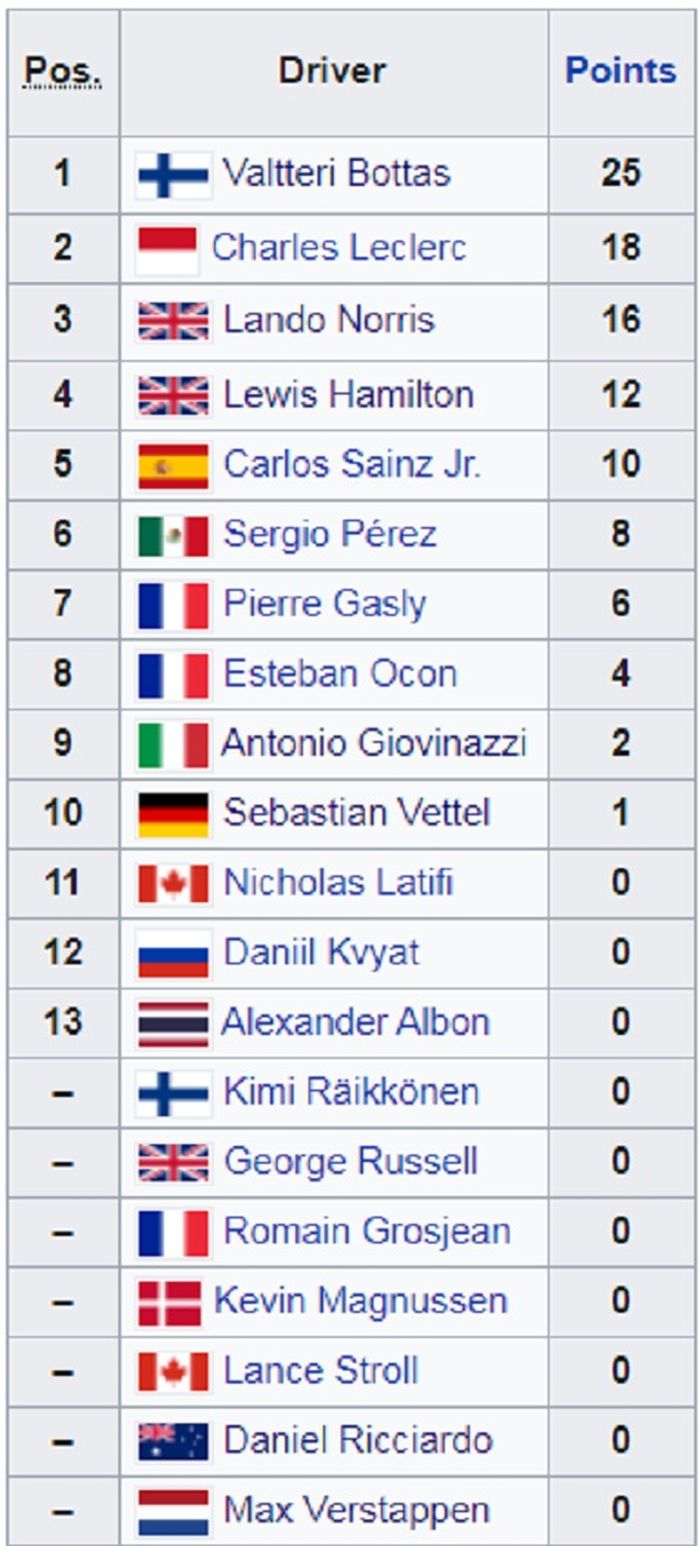The image size is (700, 1546).
Task: Click the Thai flag beside Alexander Albon
Action: click(174, 1024)
